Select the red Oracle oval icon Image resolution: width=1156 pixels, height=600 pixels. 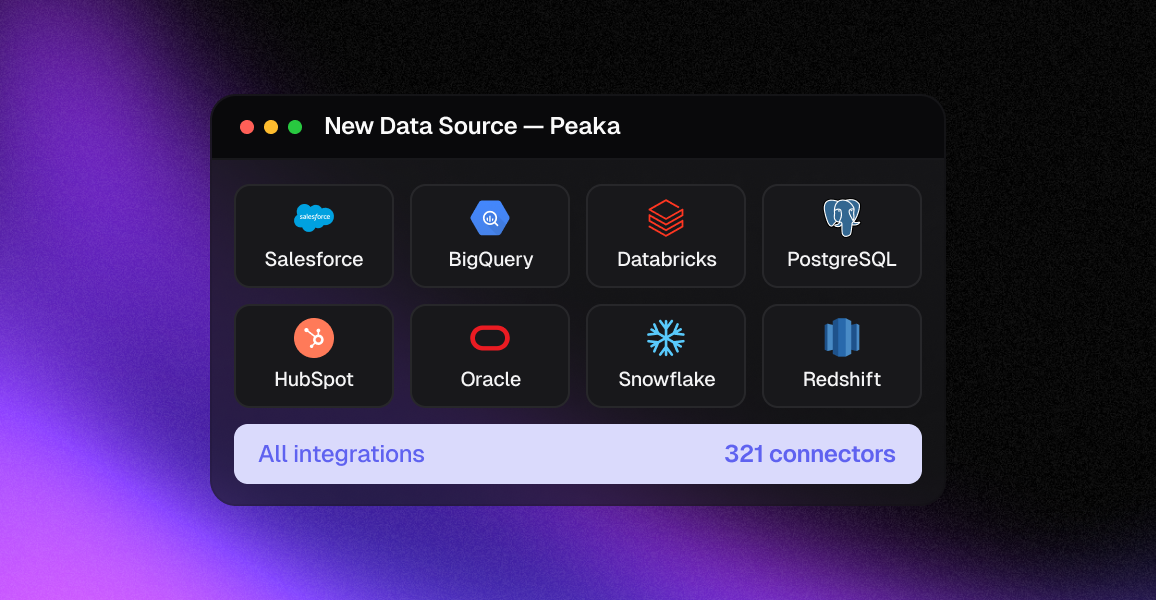pyautogui.click(x=490, y=338)
